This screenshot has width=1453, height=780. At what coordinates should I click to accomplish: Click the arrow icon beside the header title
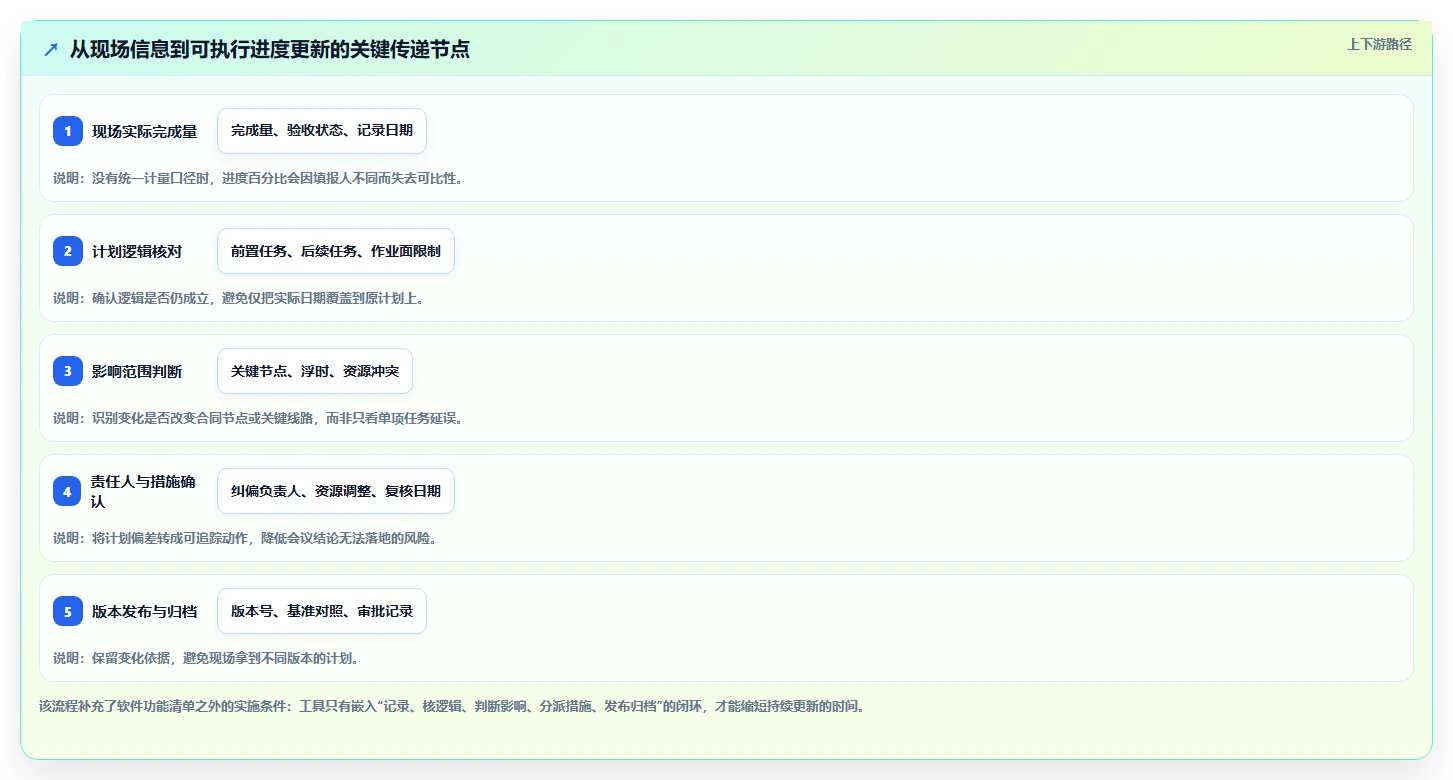[51, 49]
